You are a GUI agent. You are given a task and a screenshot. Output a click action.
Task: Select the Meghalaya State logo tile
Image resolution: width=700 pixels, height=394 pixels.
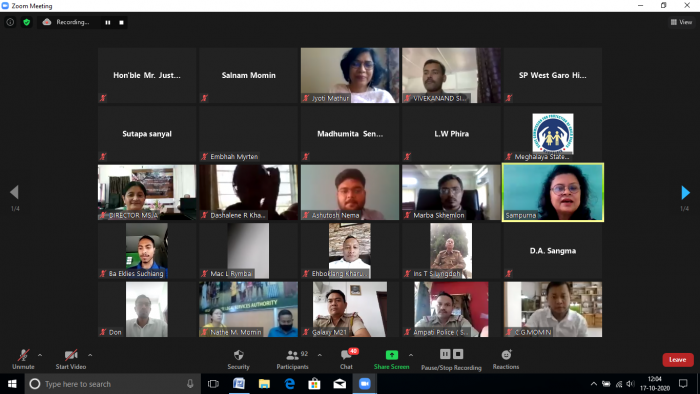[x=553, y=134]
